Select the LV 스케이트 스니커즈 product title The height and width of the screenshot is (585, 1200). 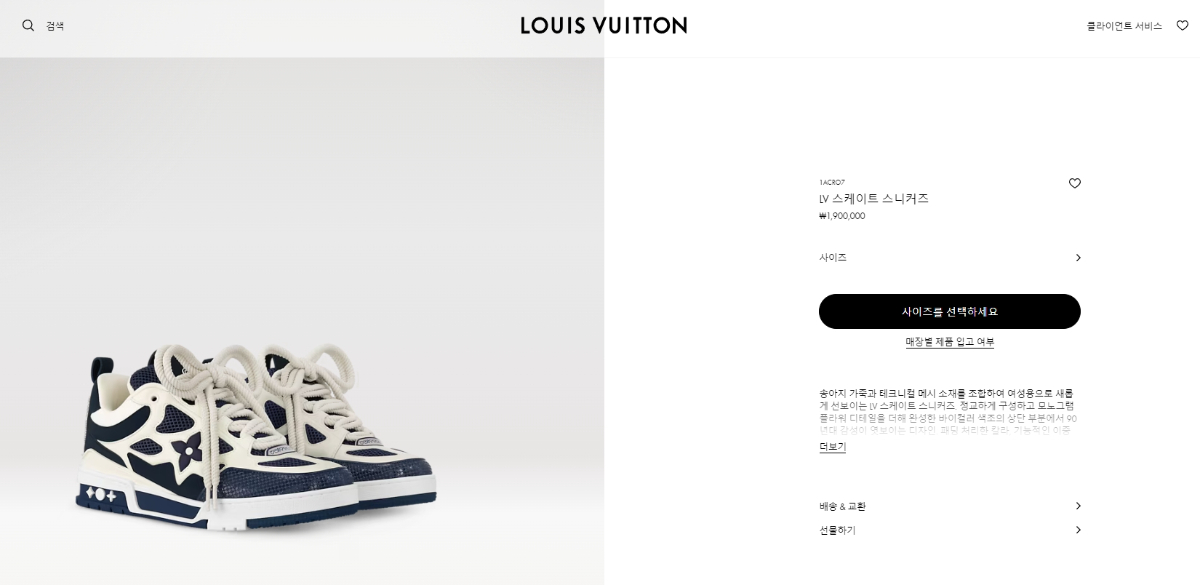[x=874, y=199]
